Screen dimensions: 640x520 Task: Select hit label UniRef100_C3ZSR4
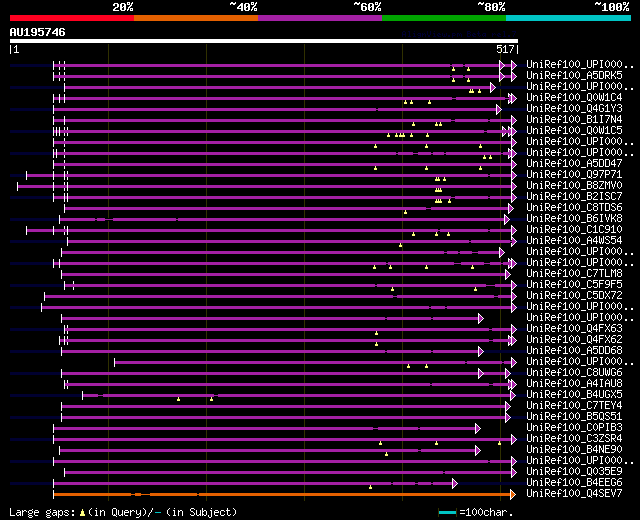(x=574, y=439)
